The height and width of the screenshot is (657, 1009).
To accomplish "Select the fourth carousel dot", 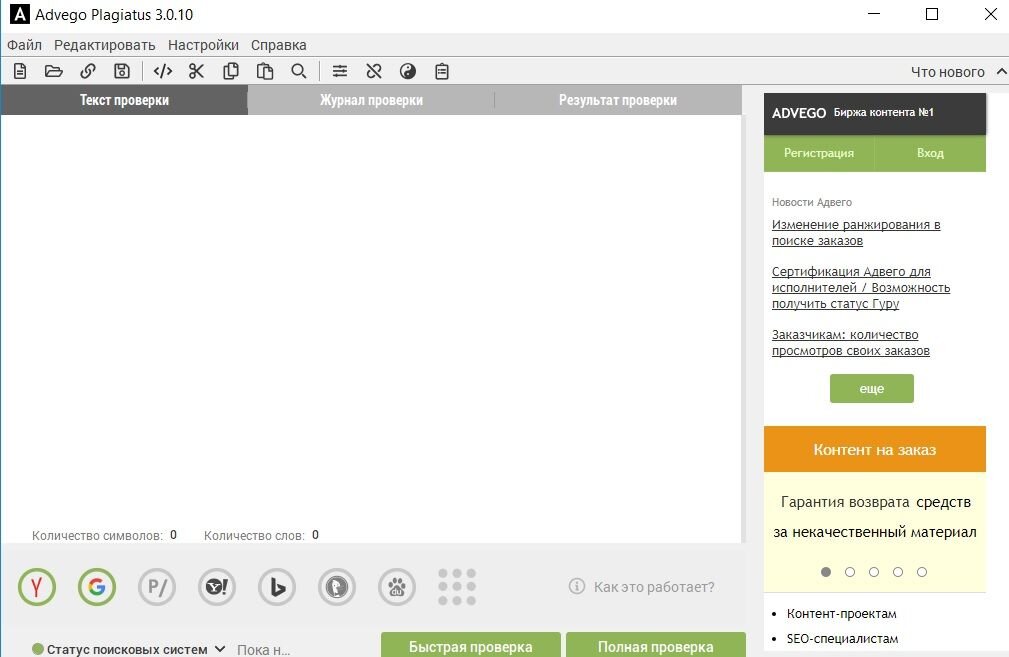I will 898,571.
